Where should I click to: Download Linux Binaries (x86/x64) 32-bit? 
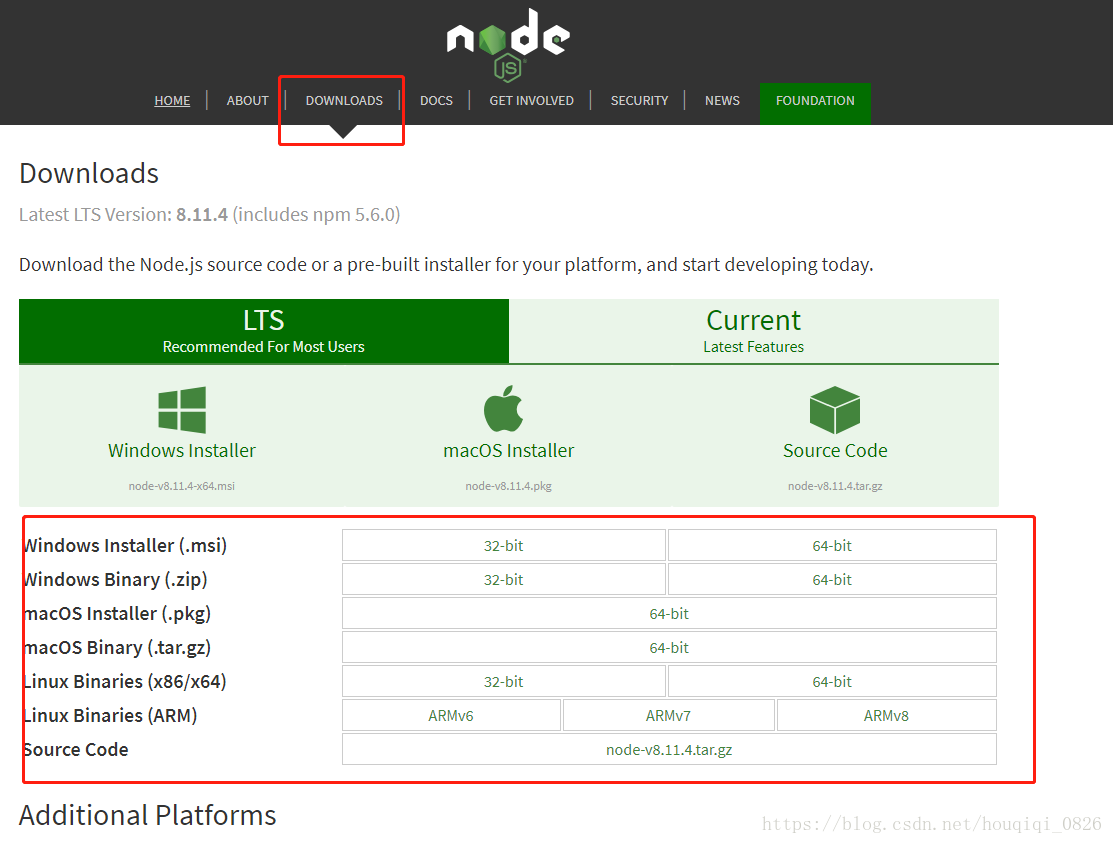[504, 682]
